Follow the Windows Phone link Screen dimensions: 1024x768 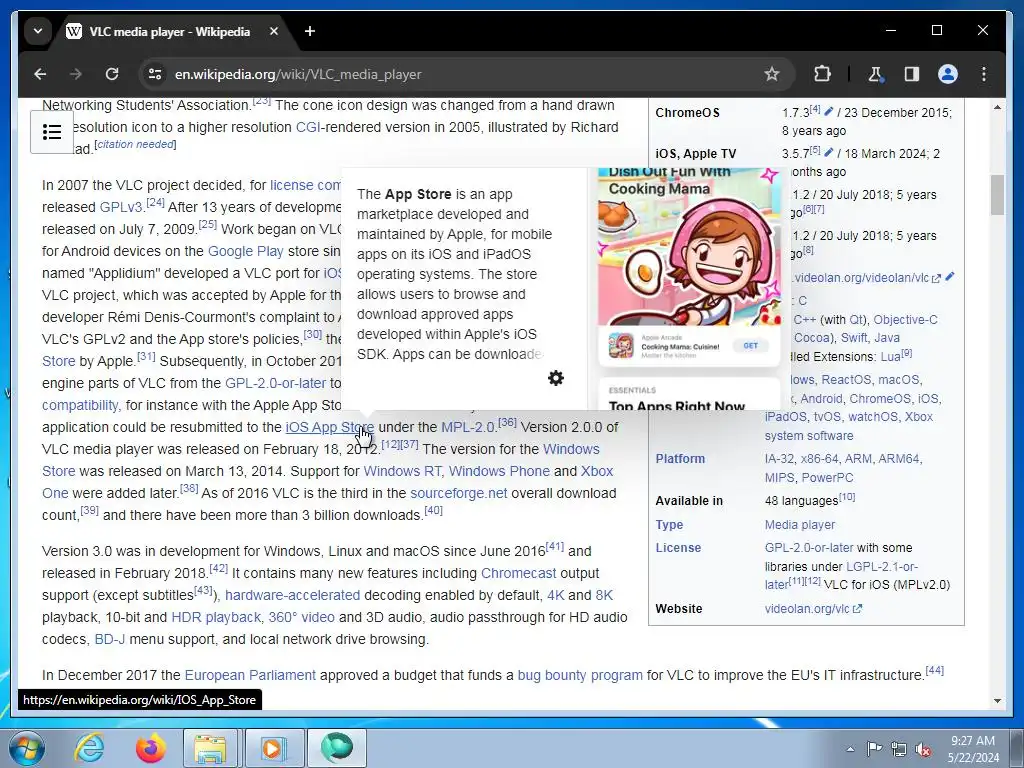click(x=499, y=472)
